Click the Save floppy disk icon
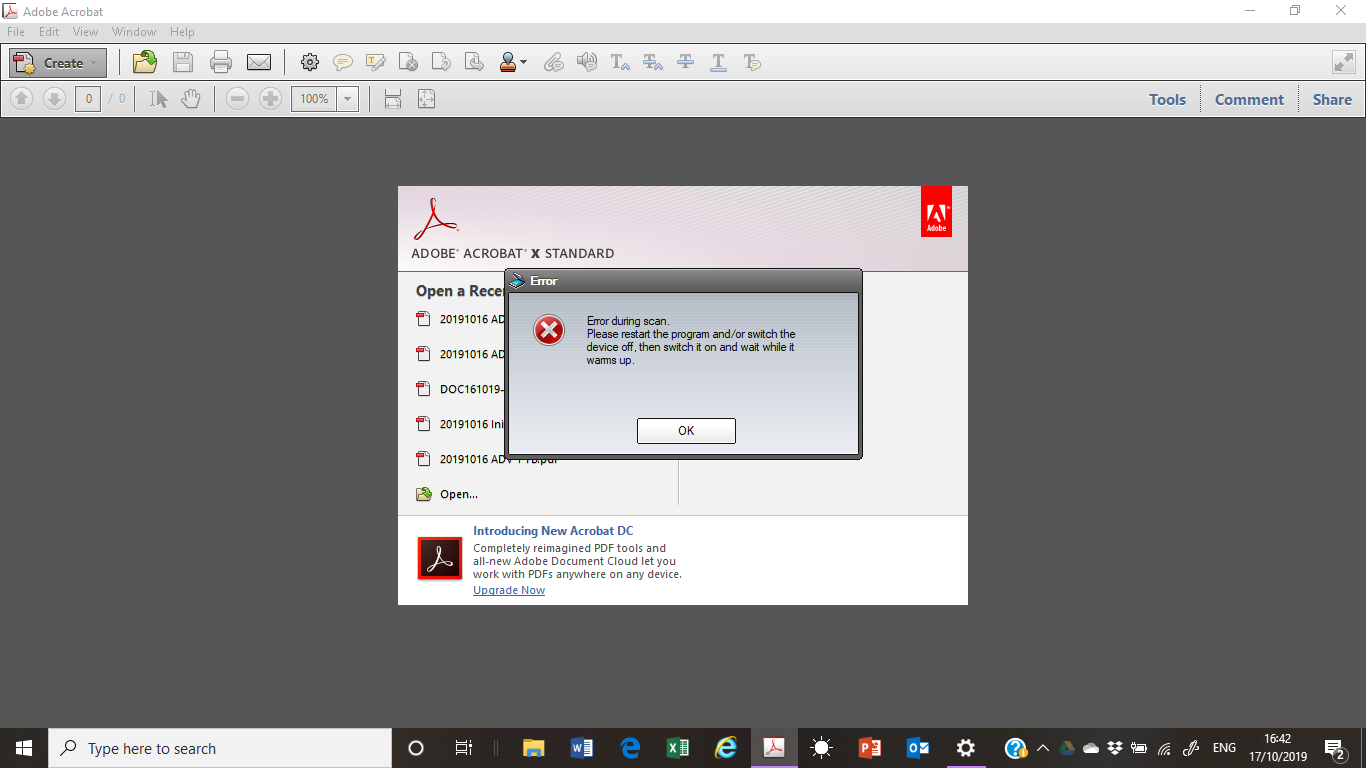 tap(183, 62)
